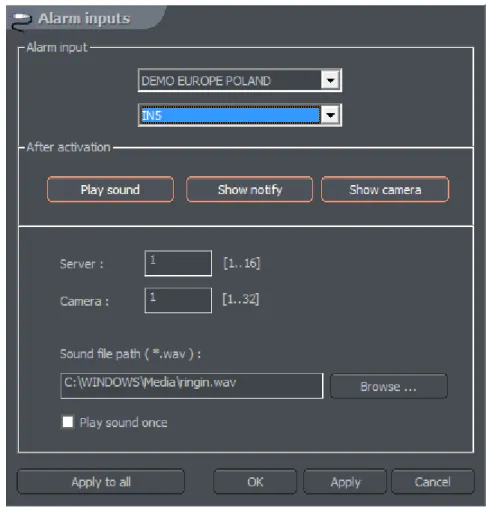Click the Camera : label
Viewport: 492px width, 511px height.
84,301
